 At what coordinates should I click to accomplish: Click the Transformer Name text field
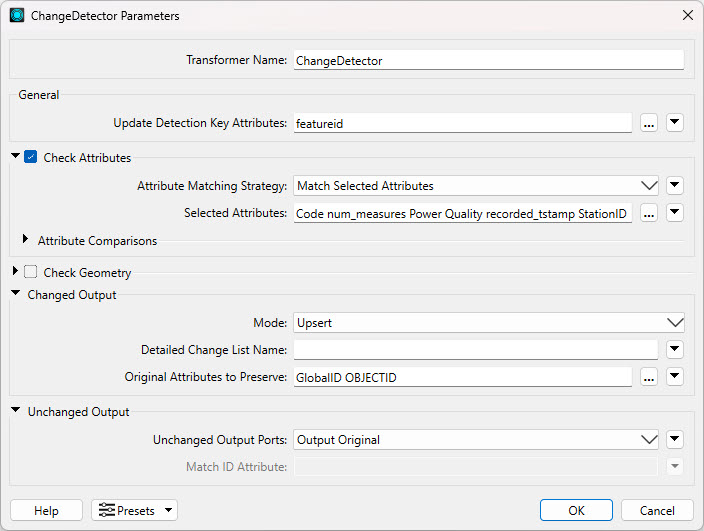[488, 60]
